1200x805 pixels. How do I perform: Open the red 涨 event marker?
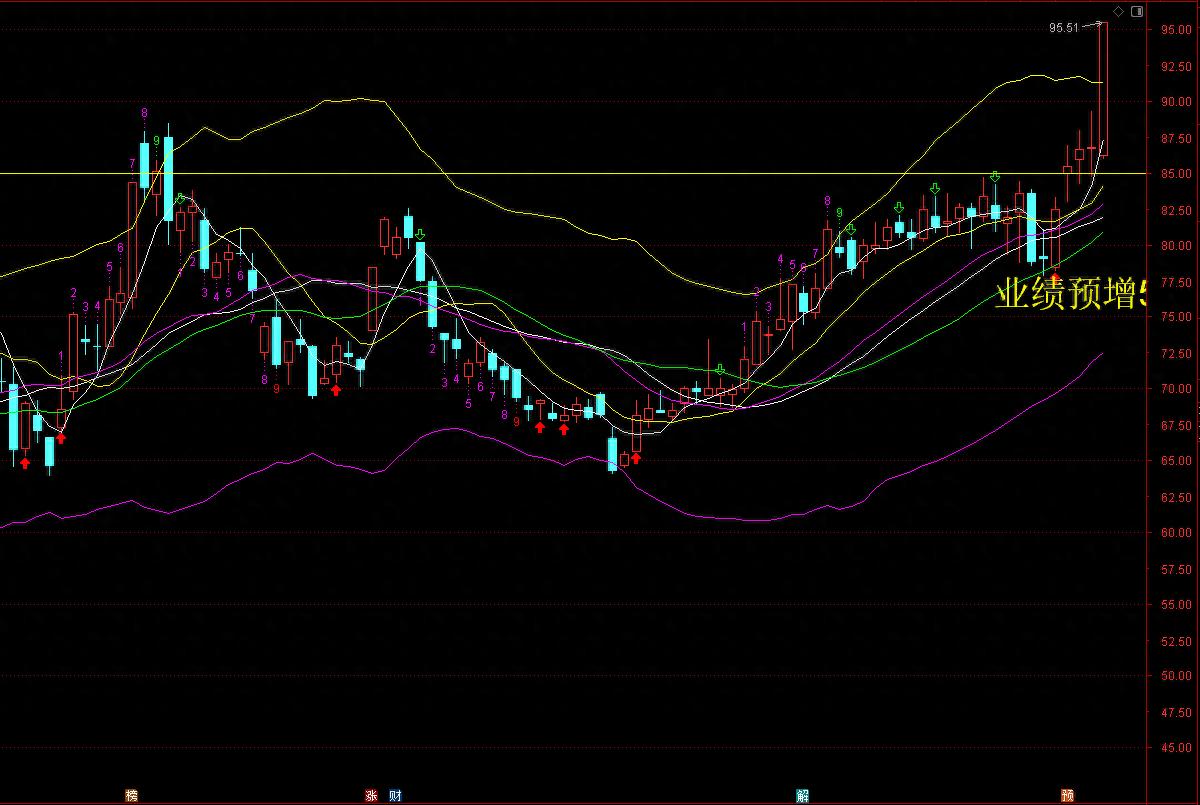pos(372,796)
